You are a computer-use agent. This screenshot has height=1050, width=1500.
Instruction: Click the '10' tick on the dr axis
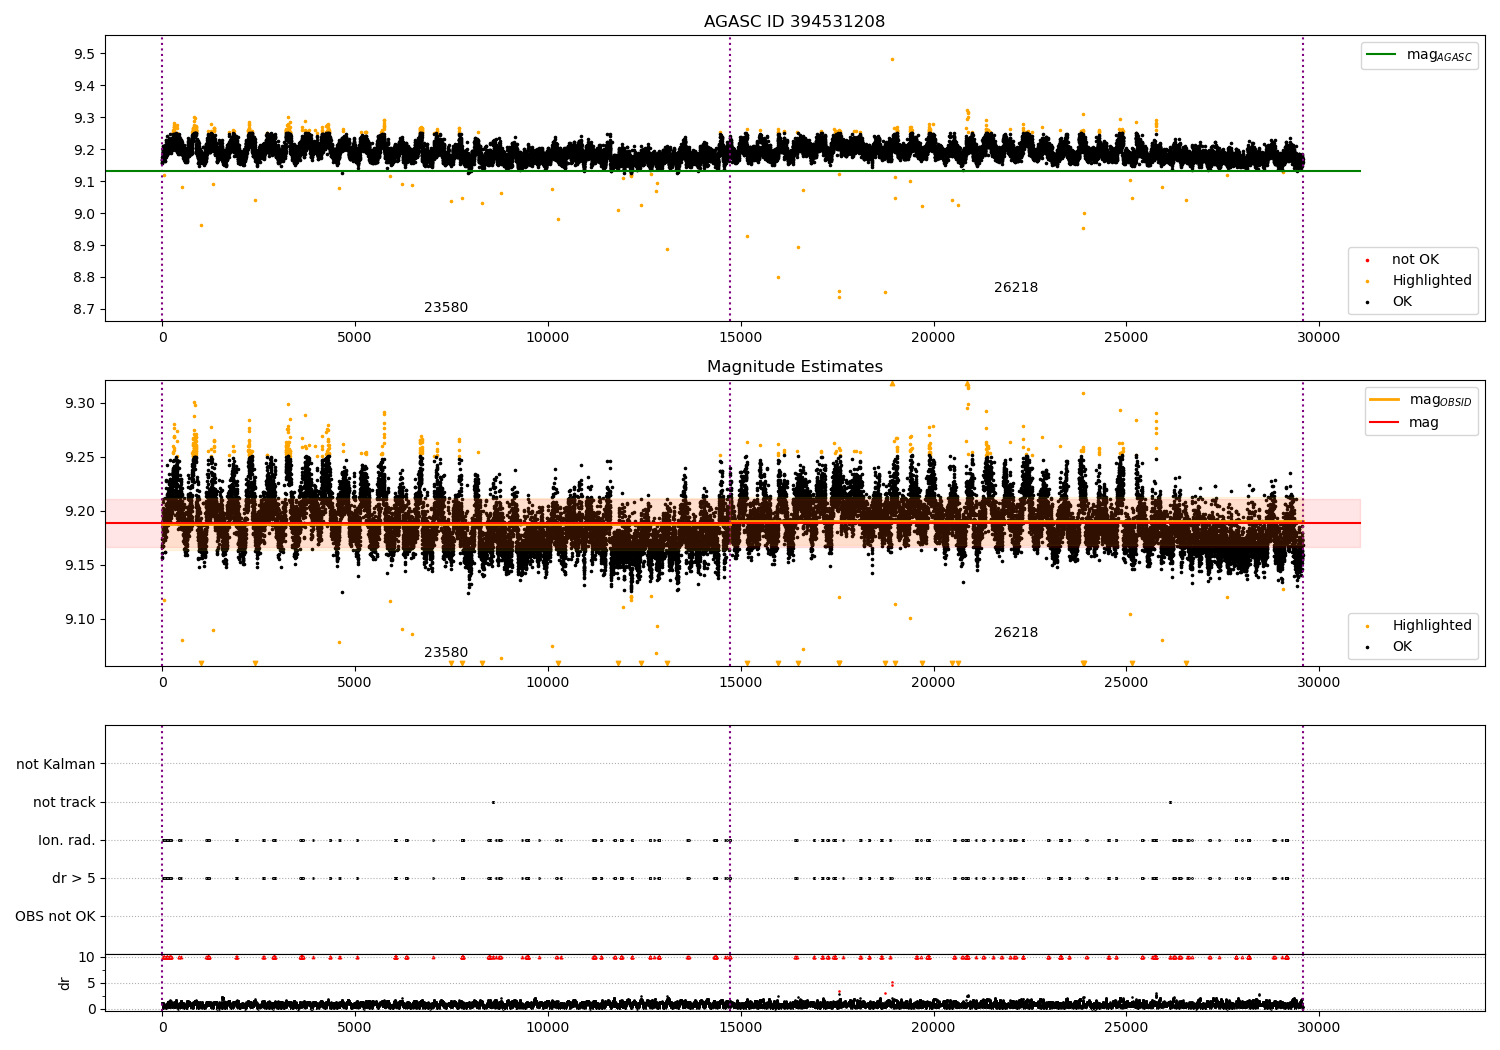click(x=87, y=958)
